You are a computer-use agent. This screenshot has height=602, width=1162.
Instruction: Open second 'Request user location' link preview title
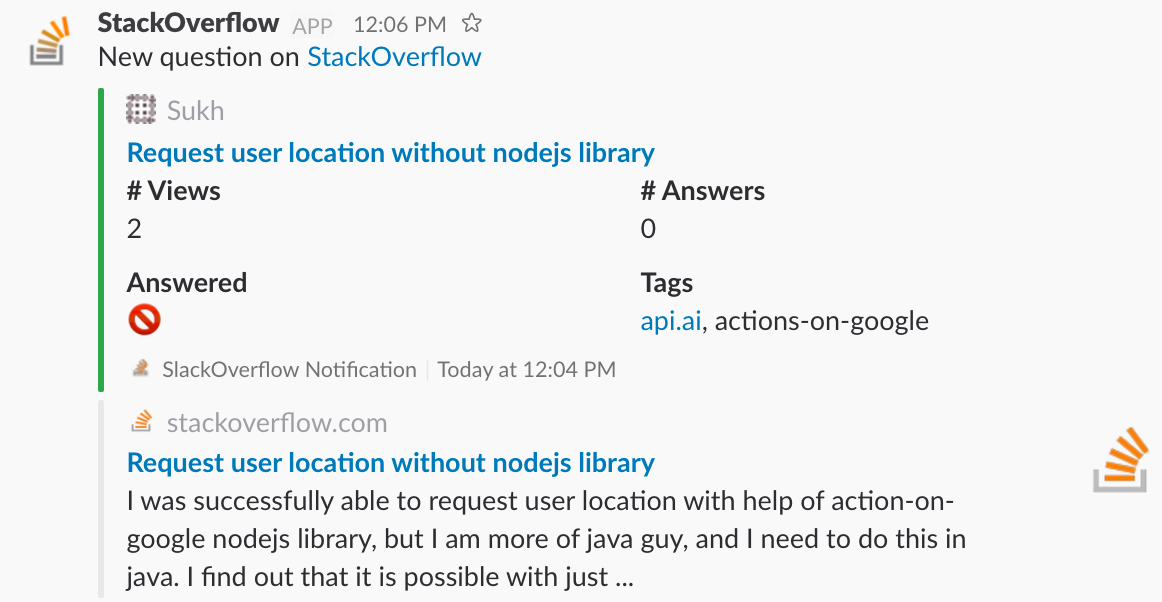(391, 463)
